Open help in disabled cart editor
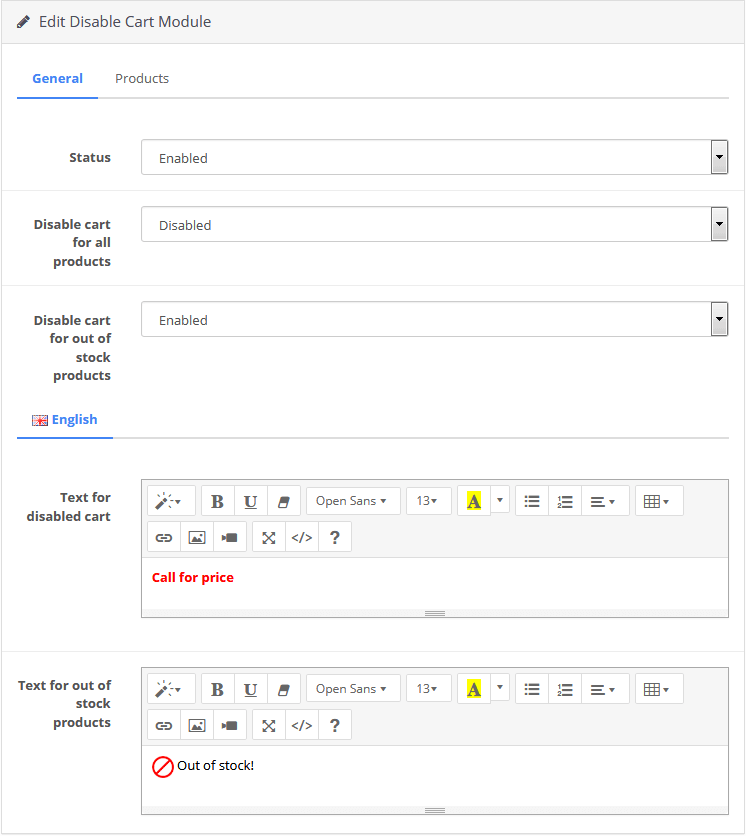Screen dimensions: 746x836 point(335,537)
